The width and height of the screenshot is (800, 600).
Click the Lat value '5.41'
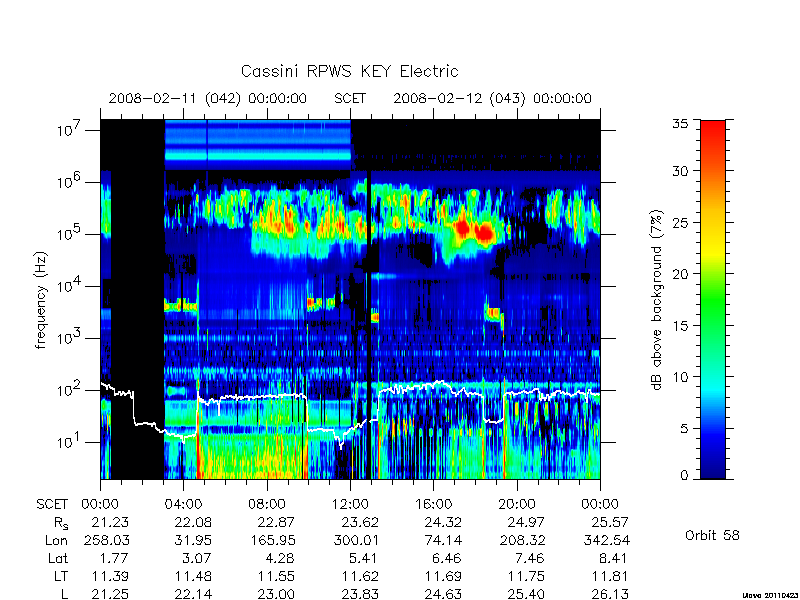click(364, 559)
